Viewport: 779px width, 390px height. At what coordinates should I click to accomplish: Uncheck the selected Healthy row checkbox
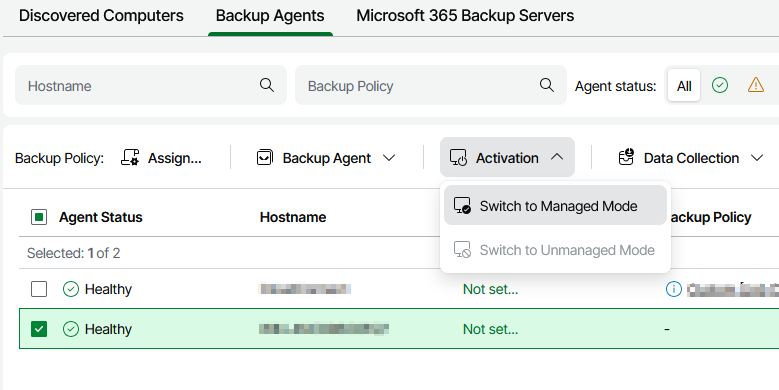click(39, 329)
